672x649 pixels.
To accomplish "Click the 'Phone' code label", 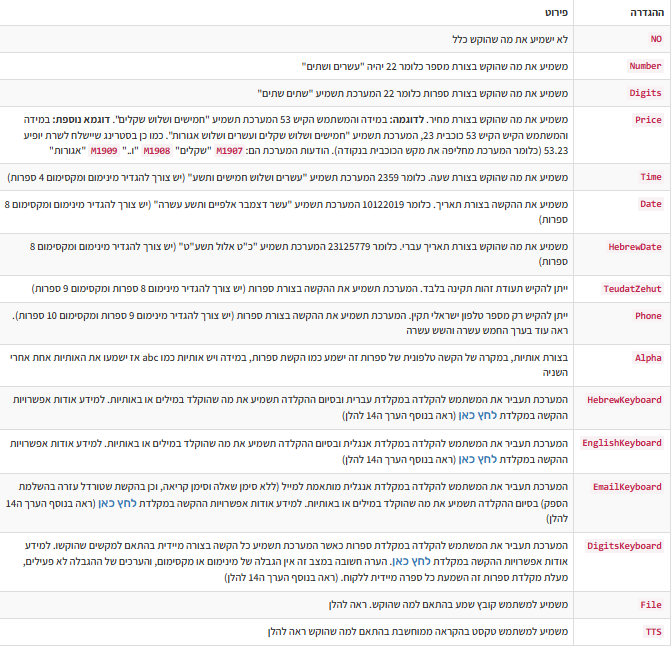I will 648,316.
